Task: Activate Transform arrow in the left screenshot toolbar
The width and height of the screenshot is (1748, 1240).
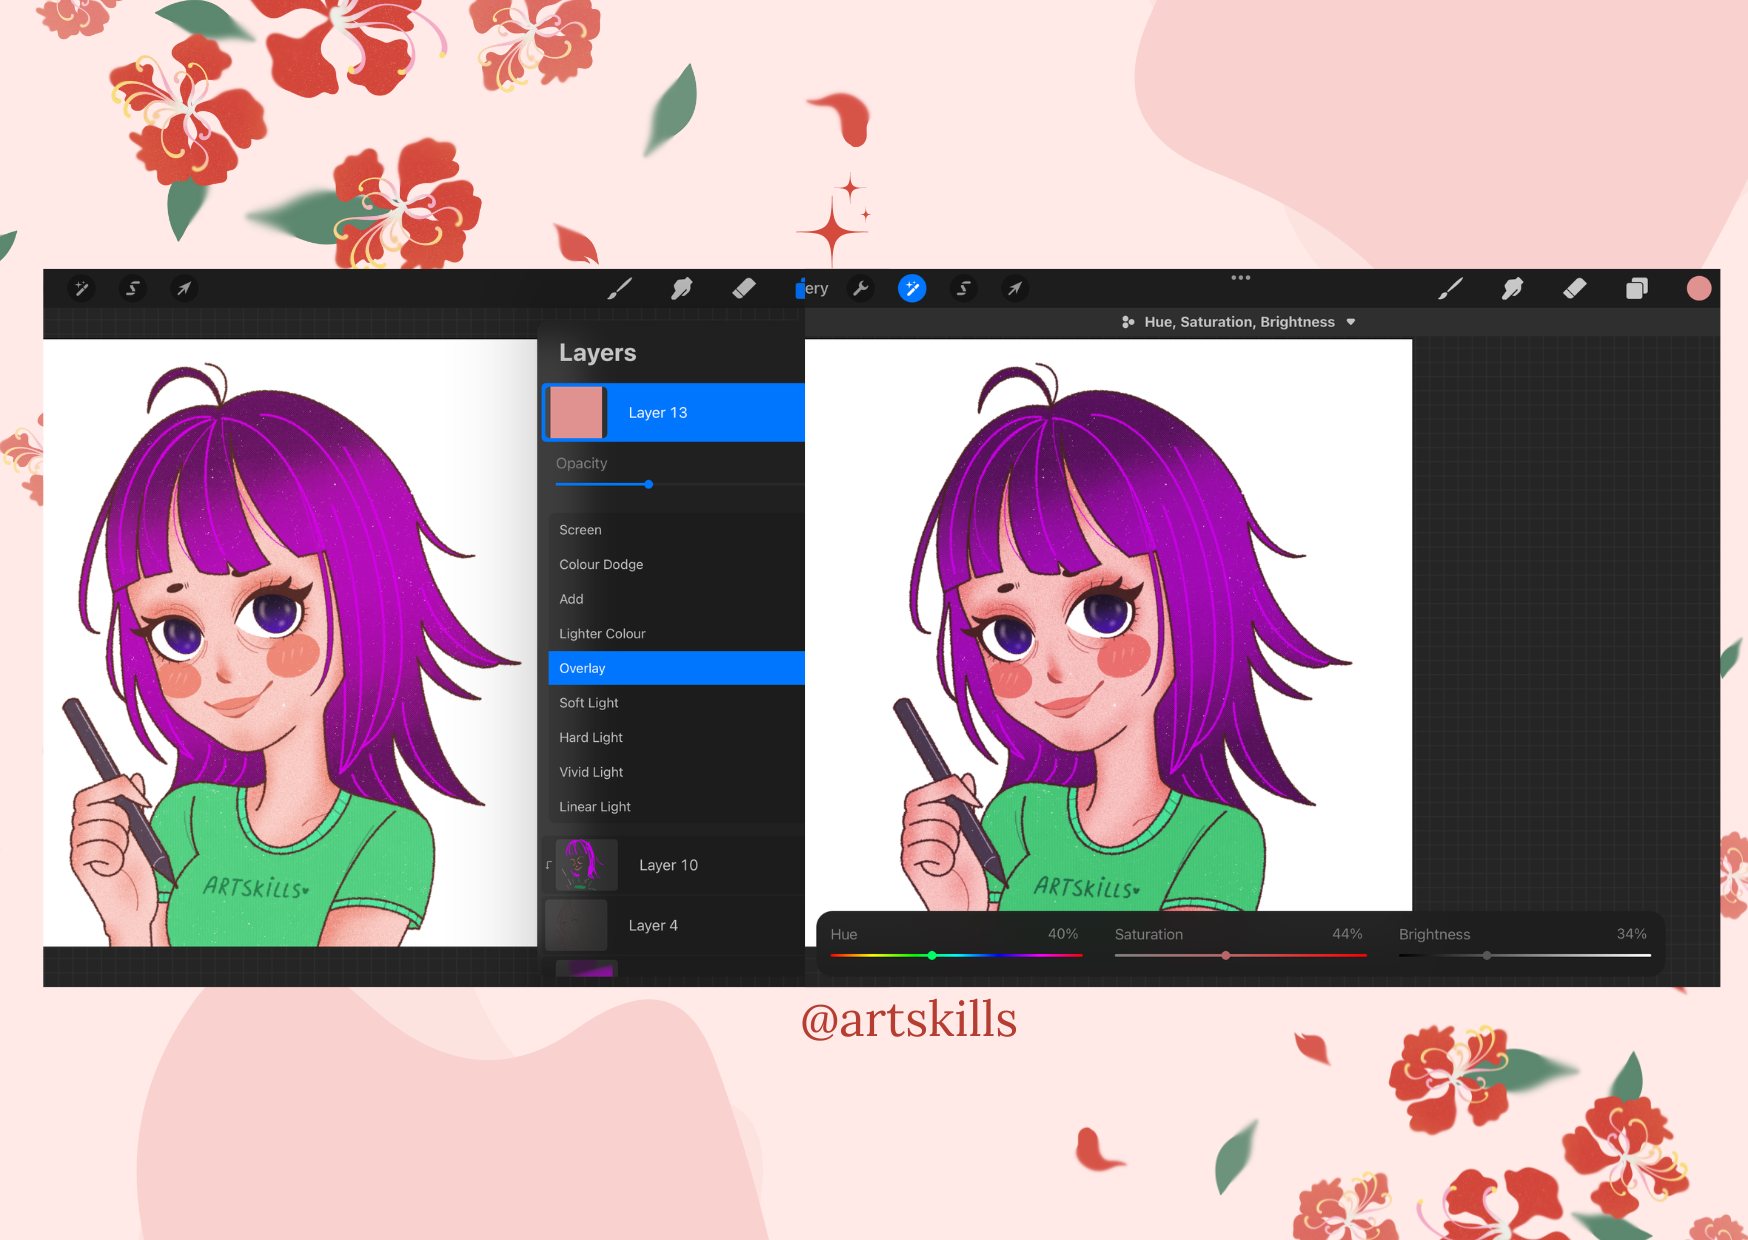Action: (x=184, y=289)
